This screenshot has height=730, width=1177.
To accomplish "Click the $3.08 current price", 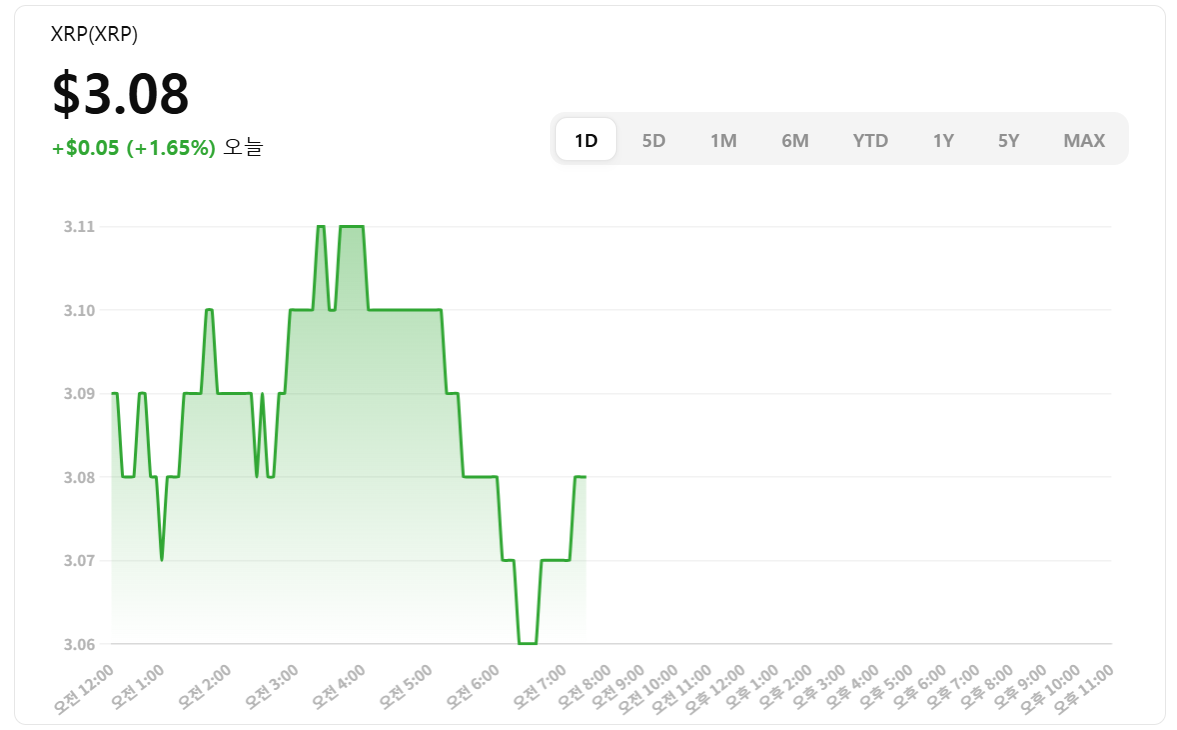I will click(120, 94).
